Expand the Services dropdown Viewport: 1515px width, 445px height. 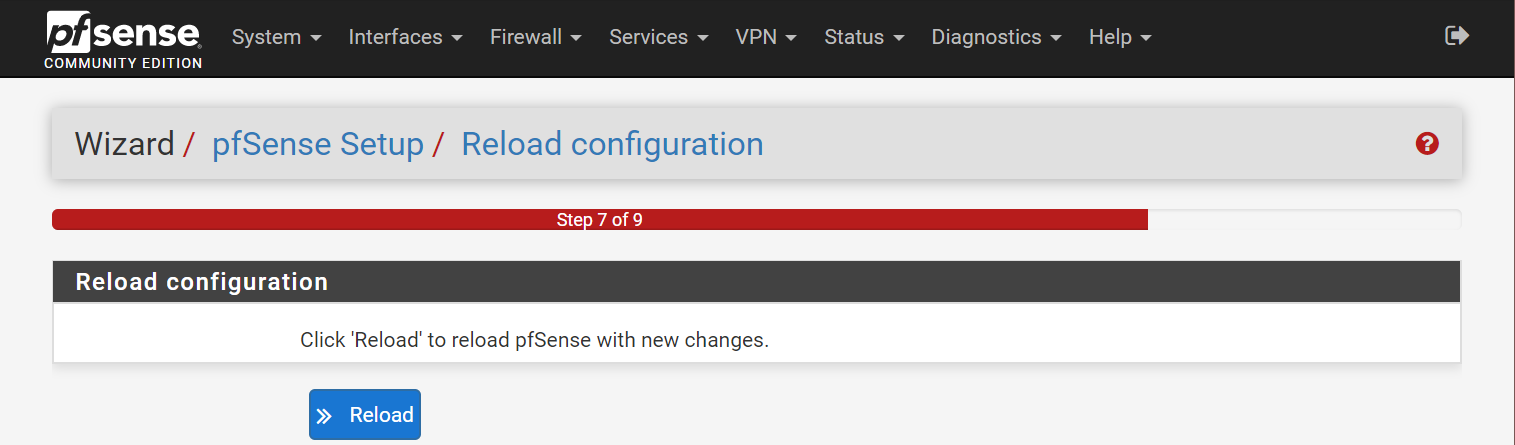point(659,37)
